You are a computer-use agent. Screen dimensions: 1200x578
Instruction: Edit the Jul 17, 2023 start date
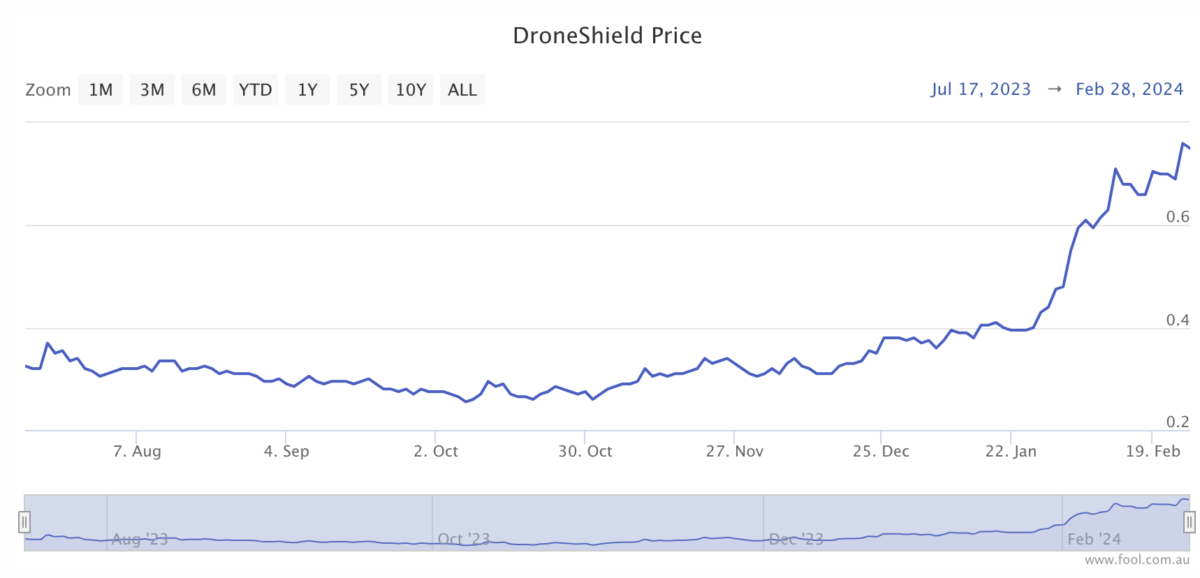point(980,89)
